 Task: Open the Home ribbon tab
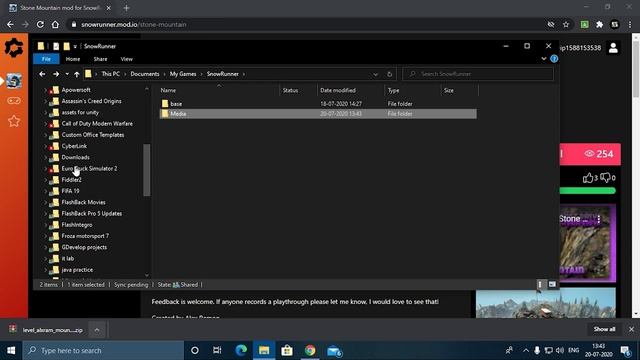coord(73,59)
